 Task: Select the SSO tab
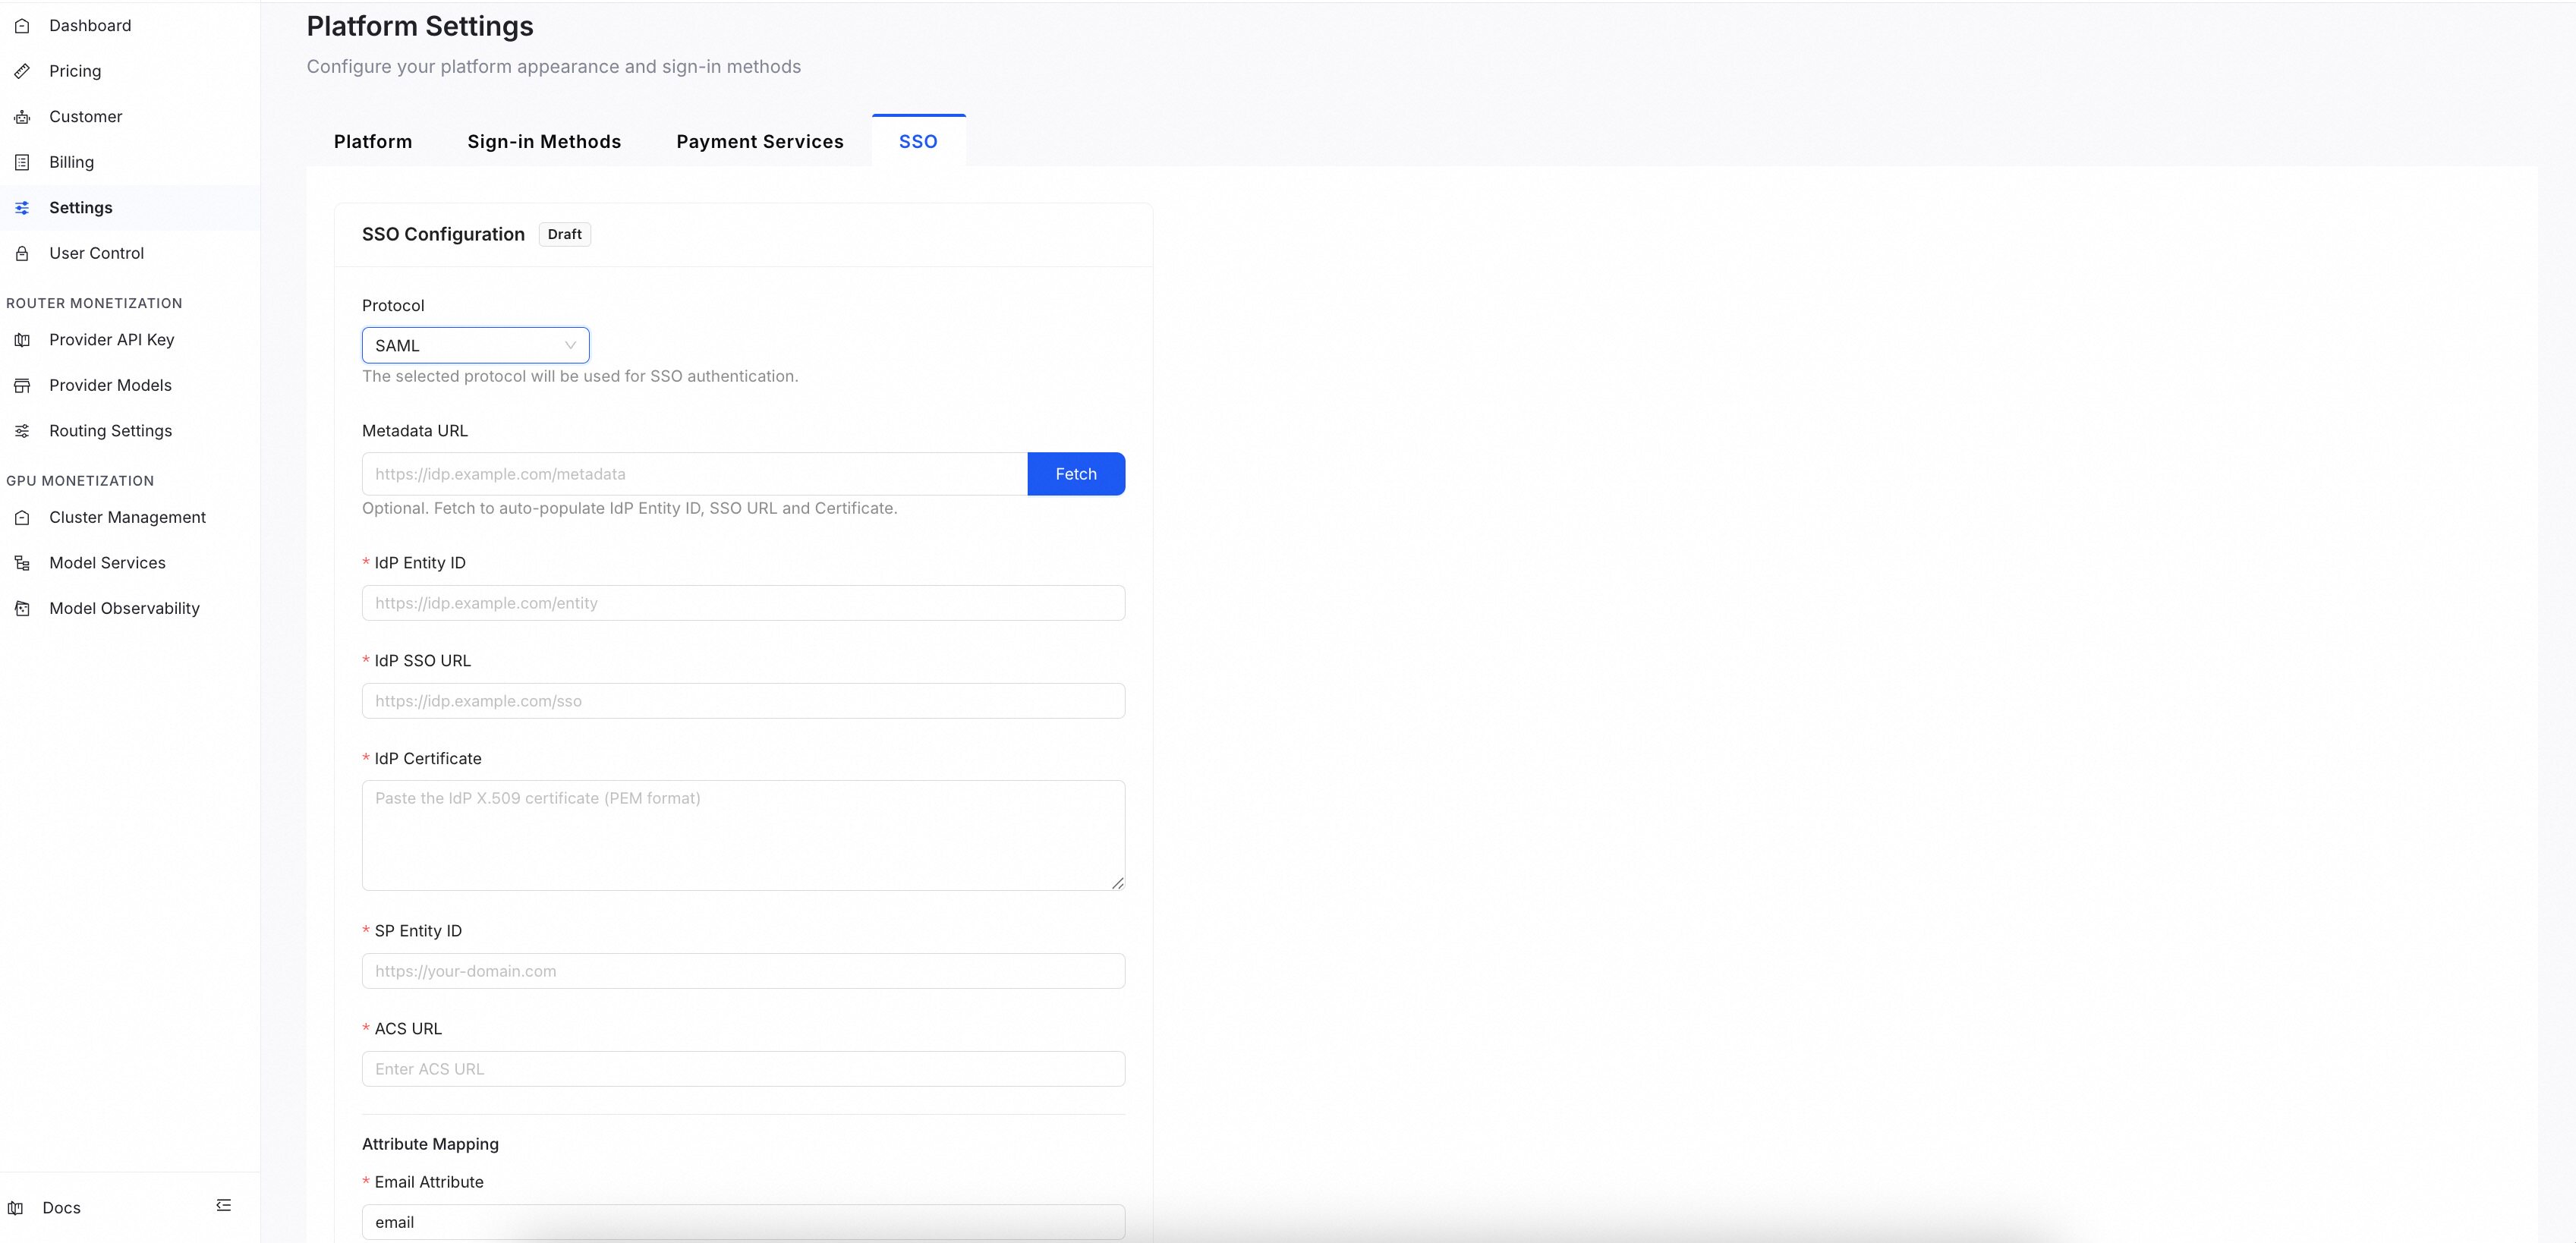click(x=918, y=141)
